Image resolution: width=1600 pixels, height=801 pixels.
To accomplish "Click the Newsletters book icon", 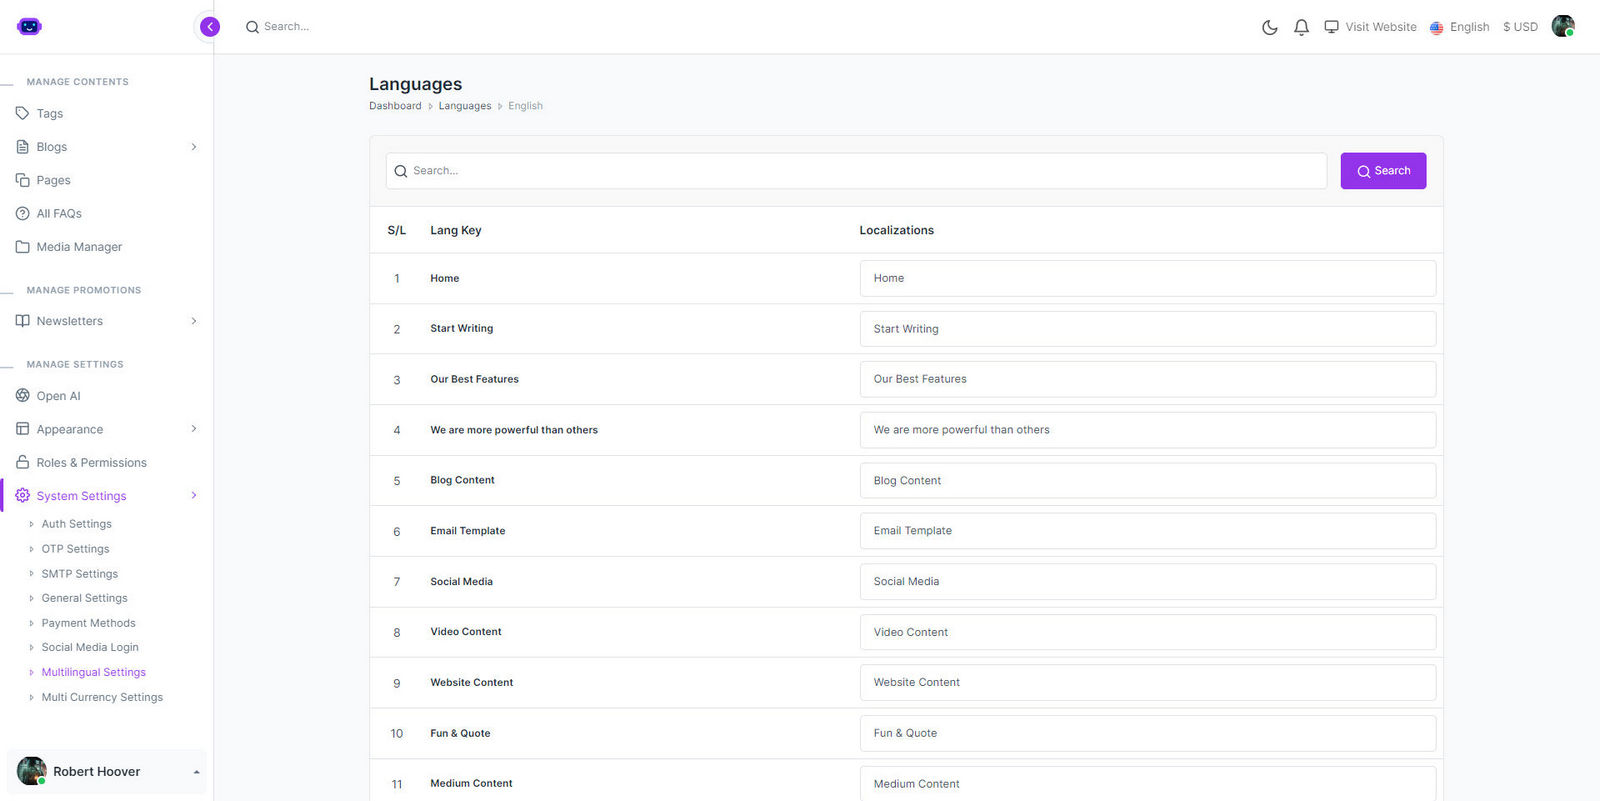I will (23, 321).
